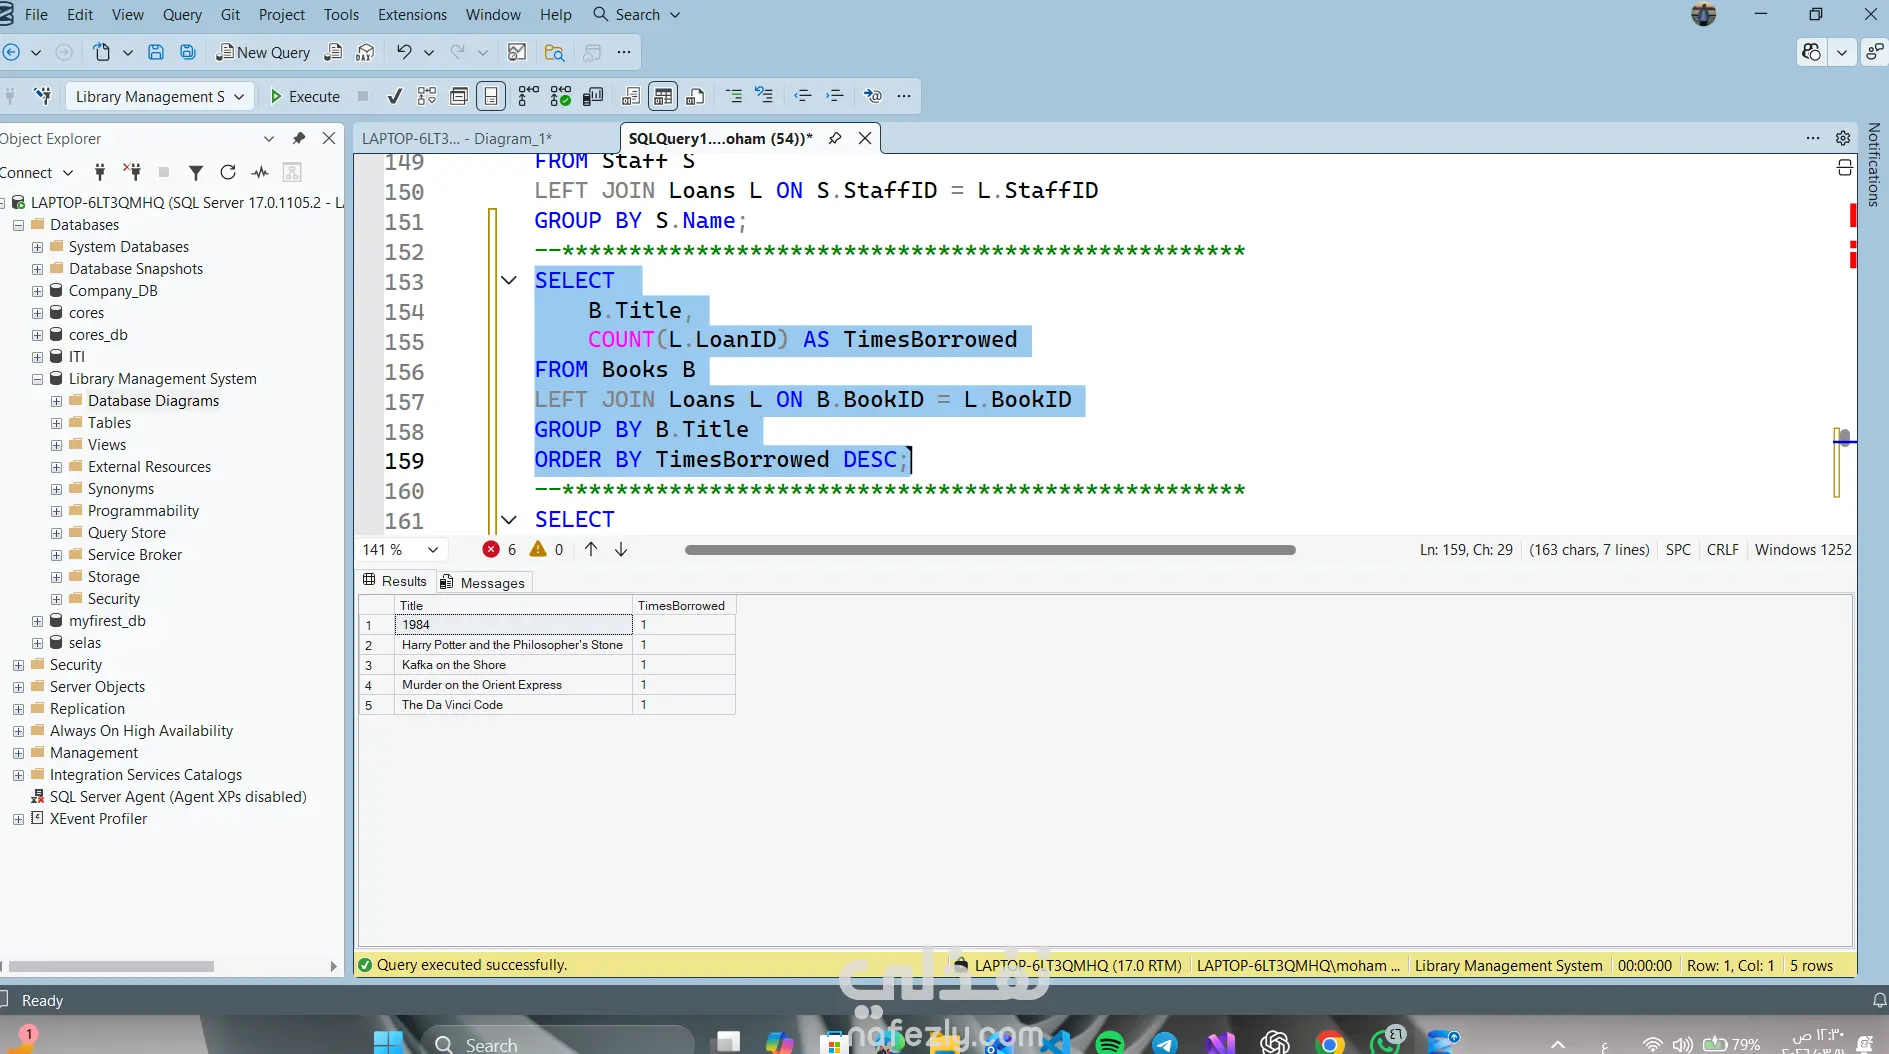Open the Query menu

(182, 14)
